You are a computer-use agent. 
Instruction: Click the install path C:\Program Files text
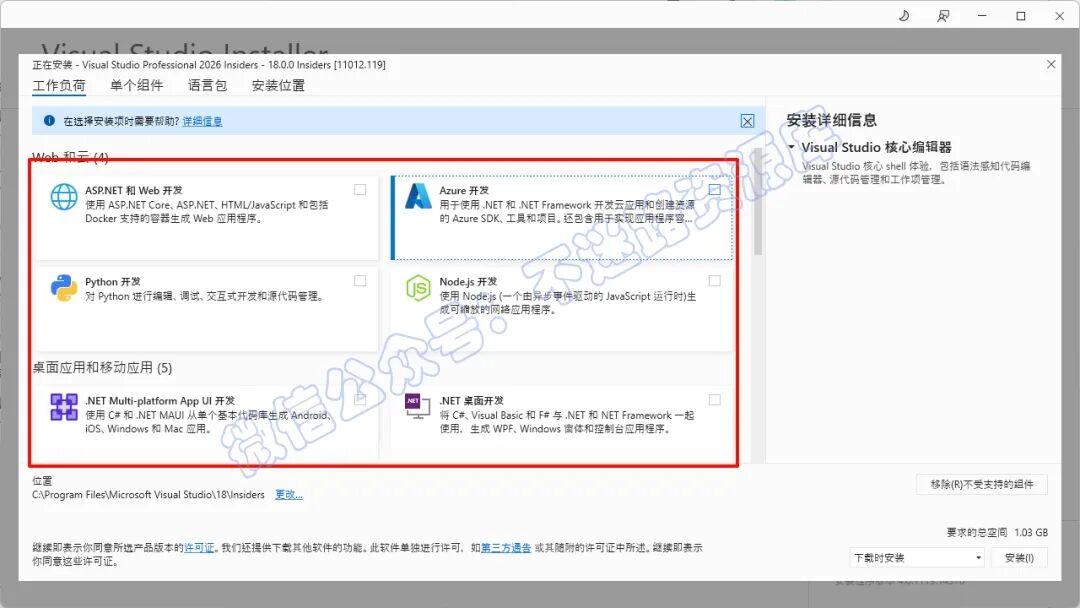[x=148, y=494]
